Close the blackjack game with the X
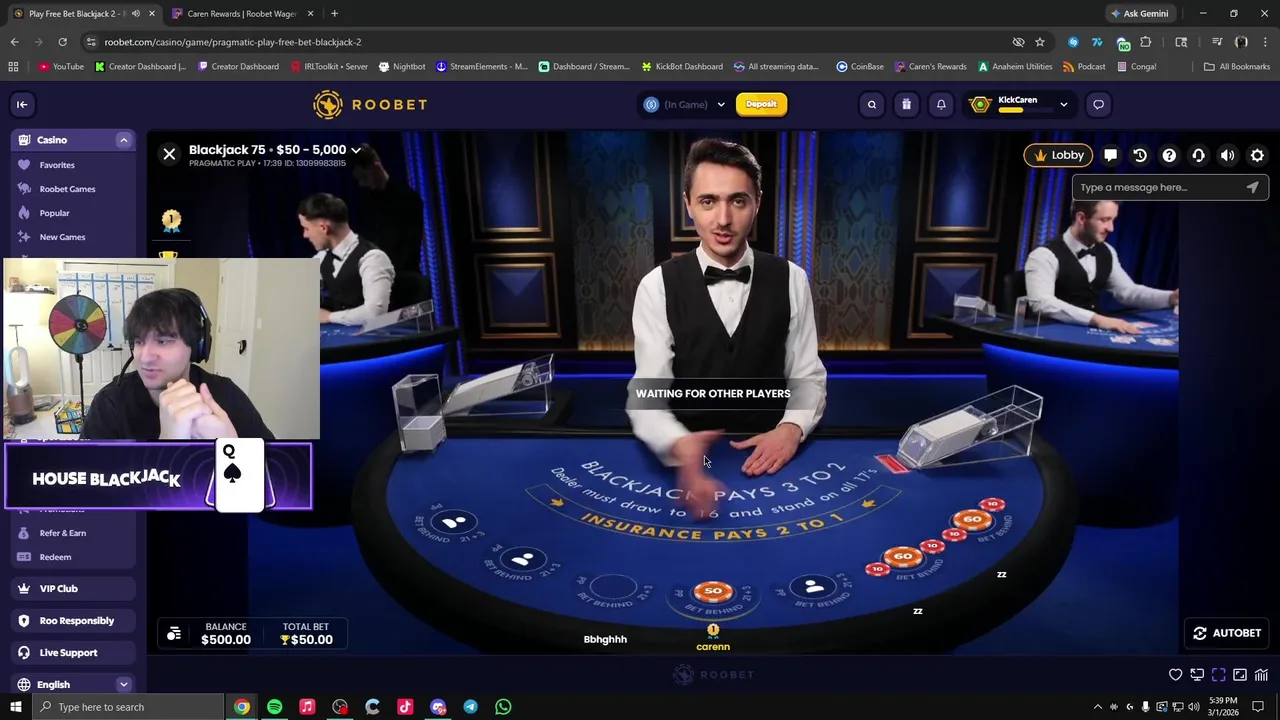 pyautogui.click(x=169, y=154)
